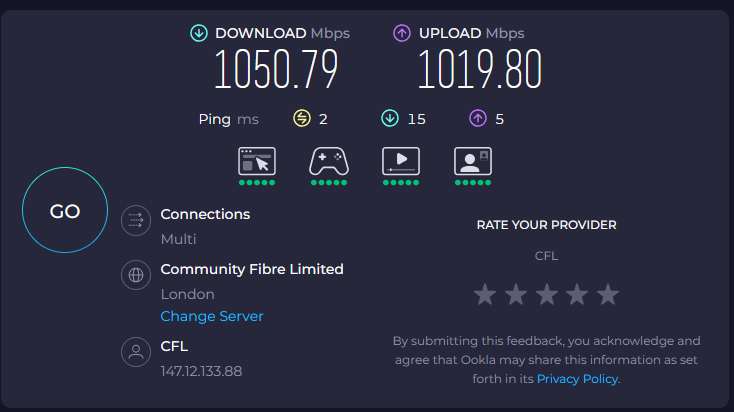The height and width of the screenshot is (412, 734).
Task: Select the video streaming performance icon
Action: [401, 161]
